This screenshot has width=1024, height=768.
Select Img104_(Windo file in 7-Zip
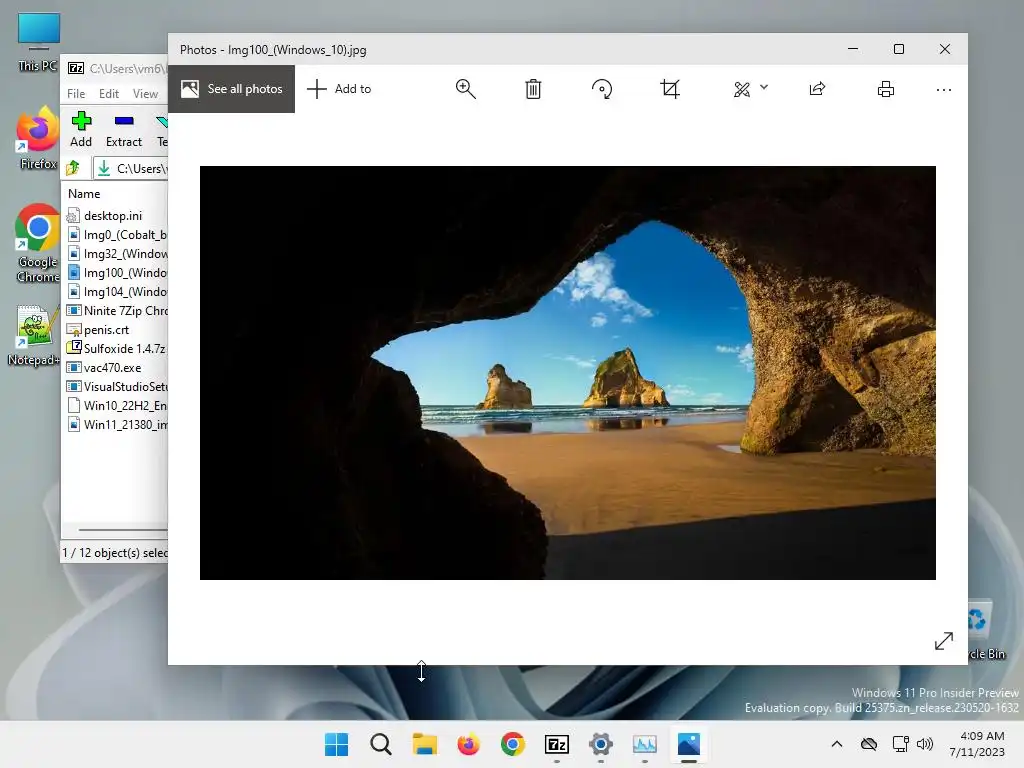tap(116, 291)
